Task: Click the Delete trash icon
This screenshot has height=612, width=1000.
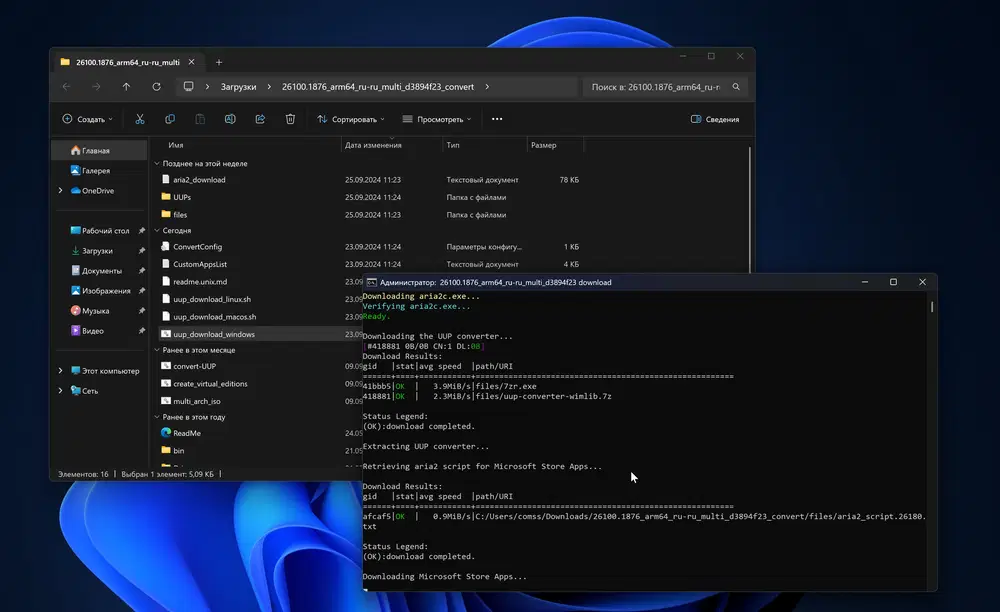Action: pos(290,119)
